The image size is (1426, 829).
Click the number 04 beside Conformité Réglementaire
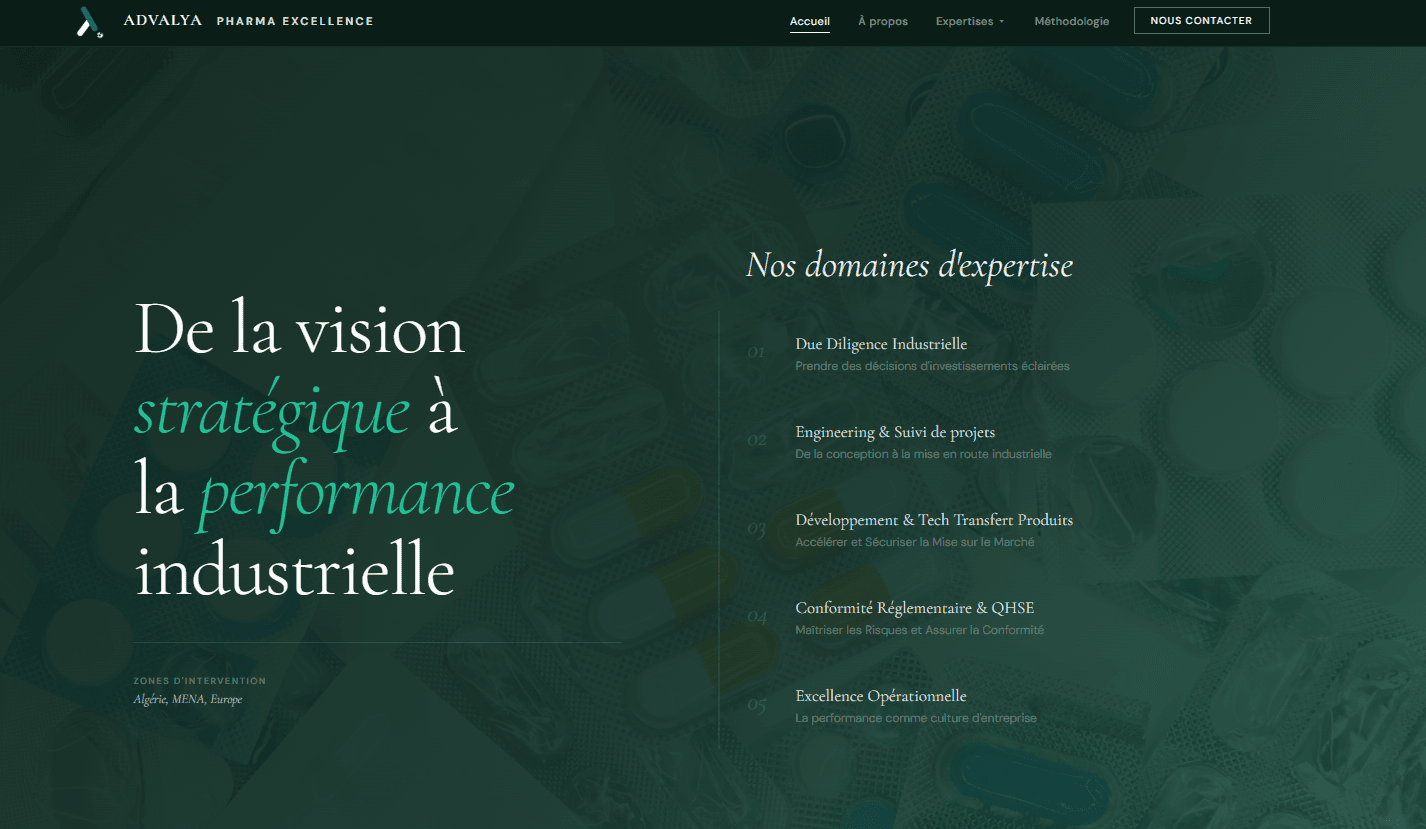(x=757, y=617)
